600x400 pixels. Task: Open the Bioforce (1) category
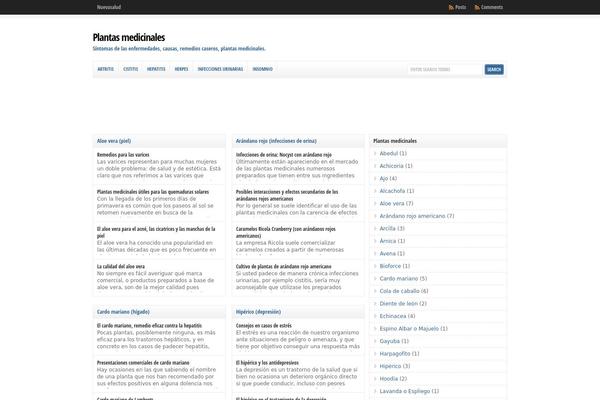395,266
